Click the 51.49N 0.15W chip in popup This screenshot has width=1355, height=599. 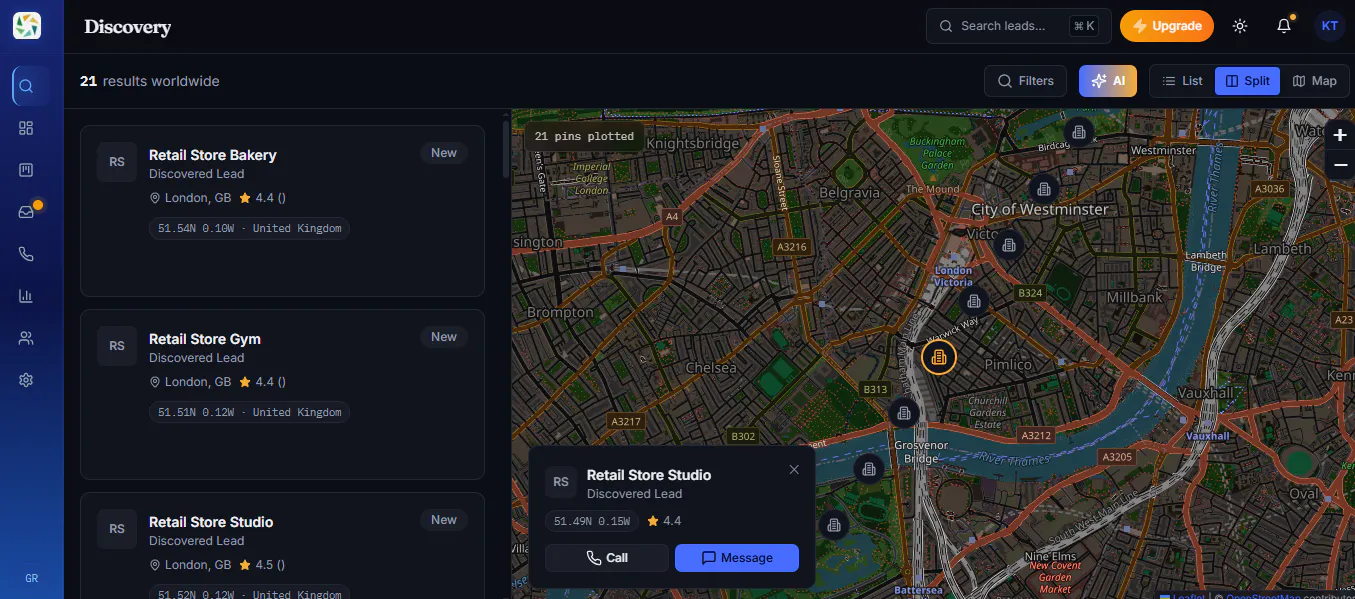(x=592, y=521)
